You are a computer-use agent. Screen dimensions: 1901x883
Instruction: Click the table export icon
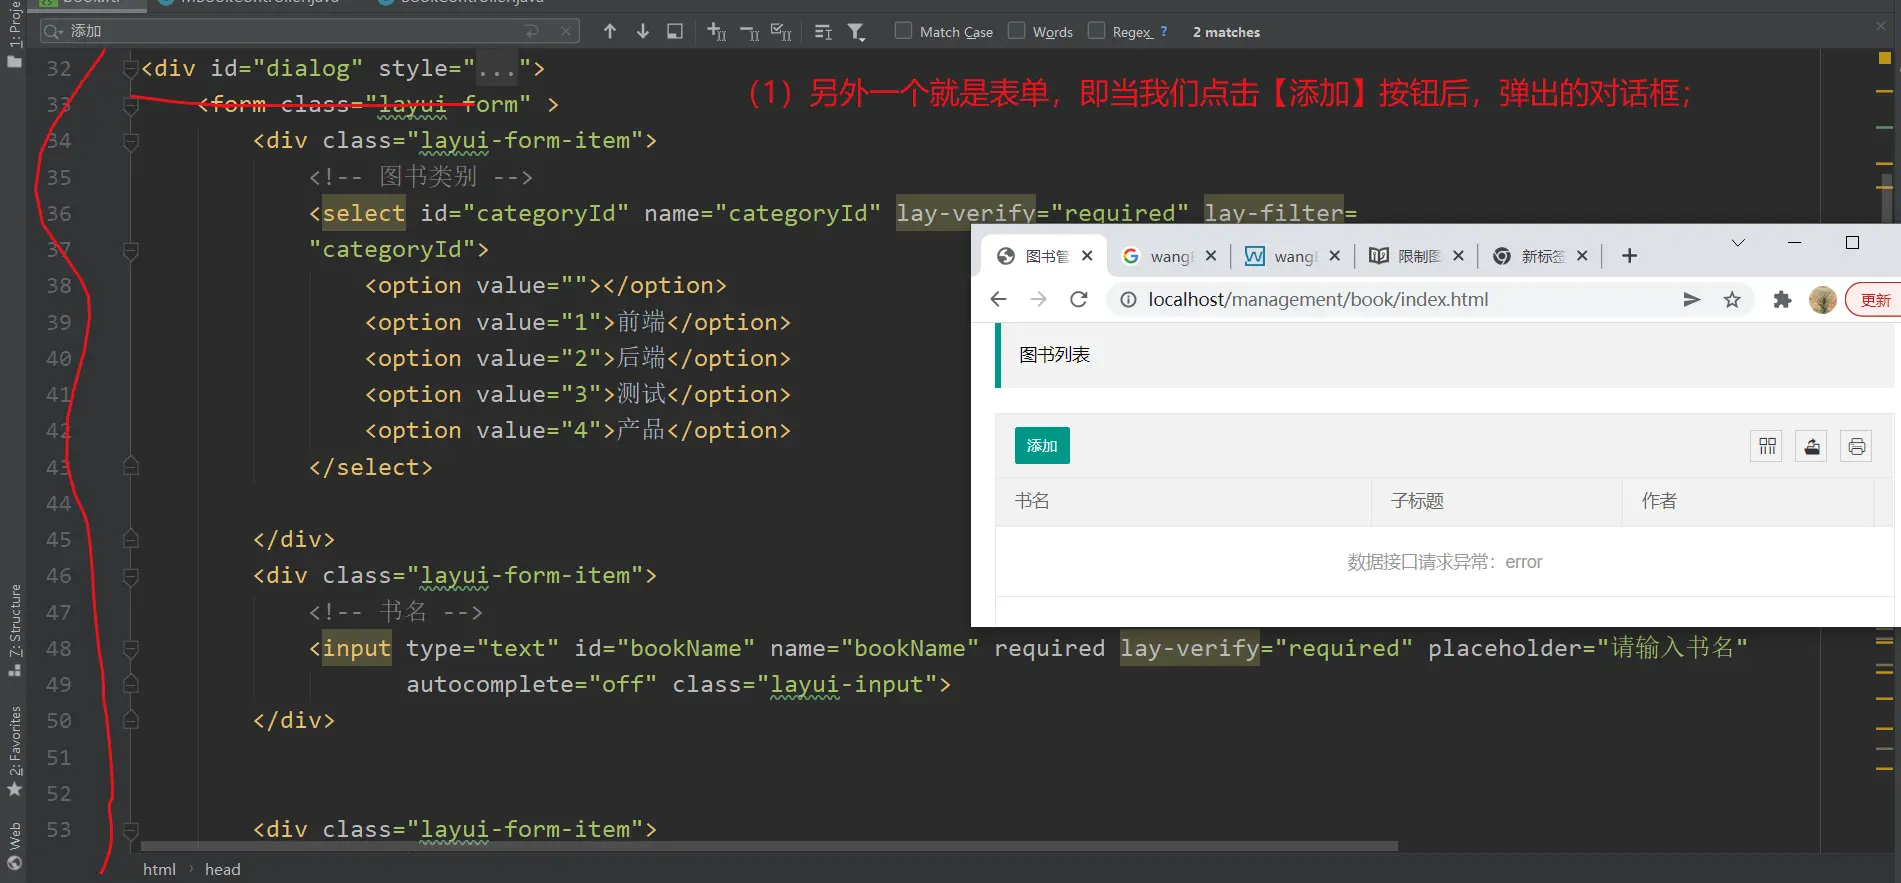[x=1811, y=446]
